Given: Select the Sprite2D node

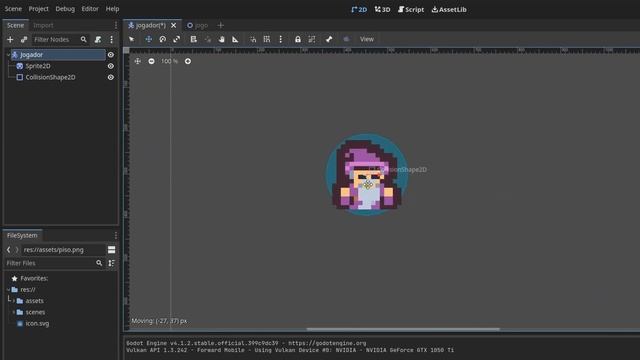Looking at the screenshot, I should pyautogui.click(x=38, y=66).
